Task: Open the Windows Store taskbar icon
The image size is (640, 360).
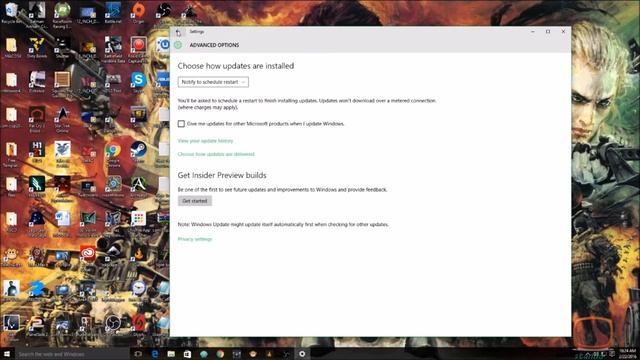Action: 187,354
